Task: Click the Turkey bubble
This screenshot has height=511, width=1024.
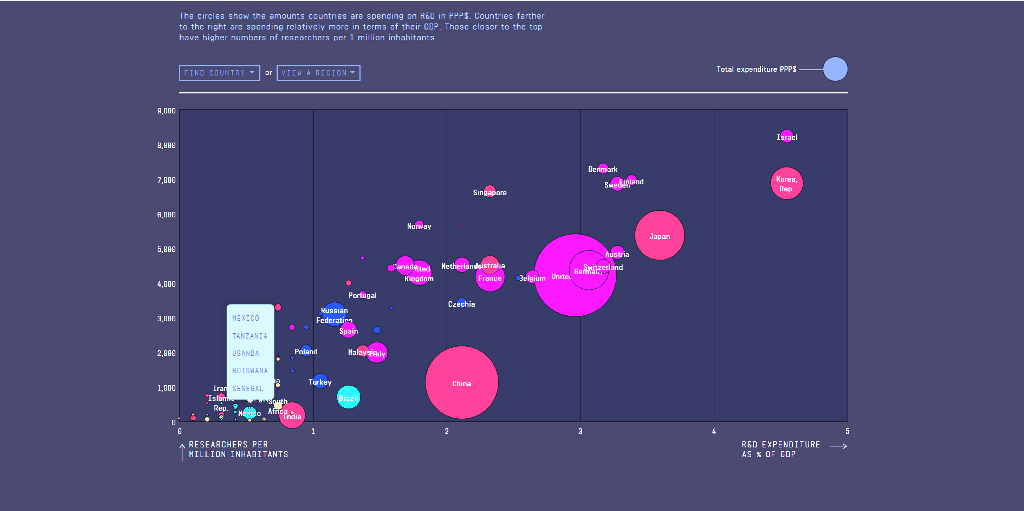Action: (320, 381)
